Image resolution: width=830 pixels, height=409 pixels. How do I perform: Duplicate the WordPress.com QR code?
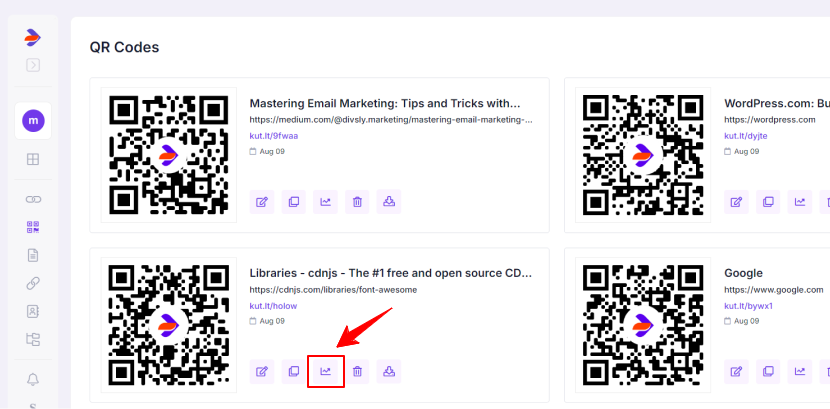pos(768,202)
